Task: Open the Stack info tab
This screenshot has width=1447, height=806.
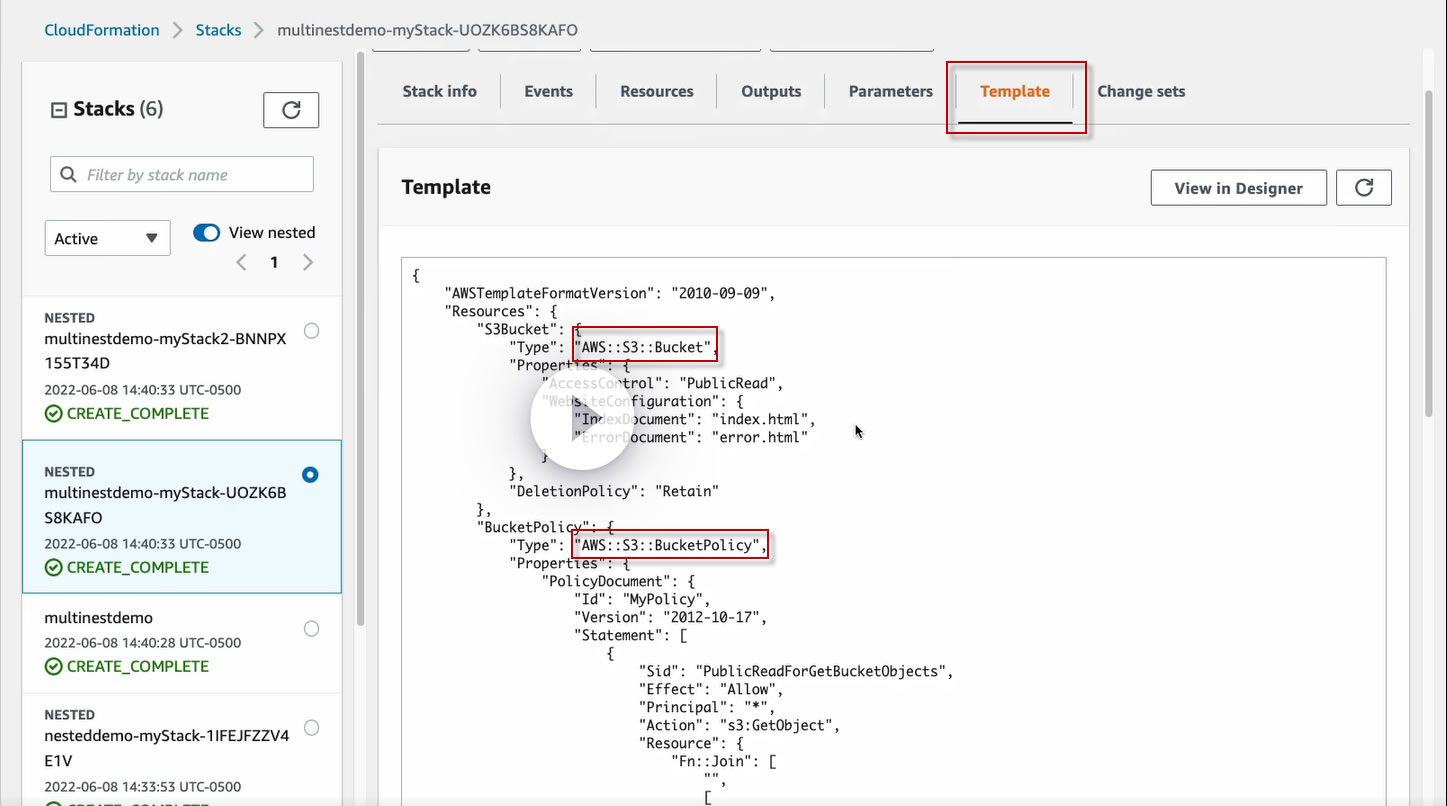Action: click(x=440, y=91)
